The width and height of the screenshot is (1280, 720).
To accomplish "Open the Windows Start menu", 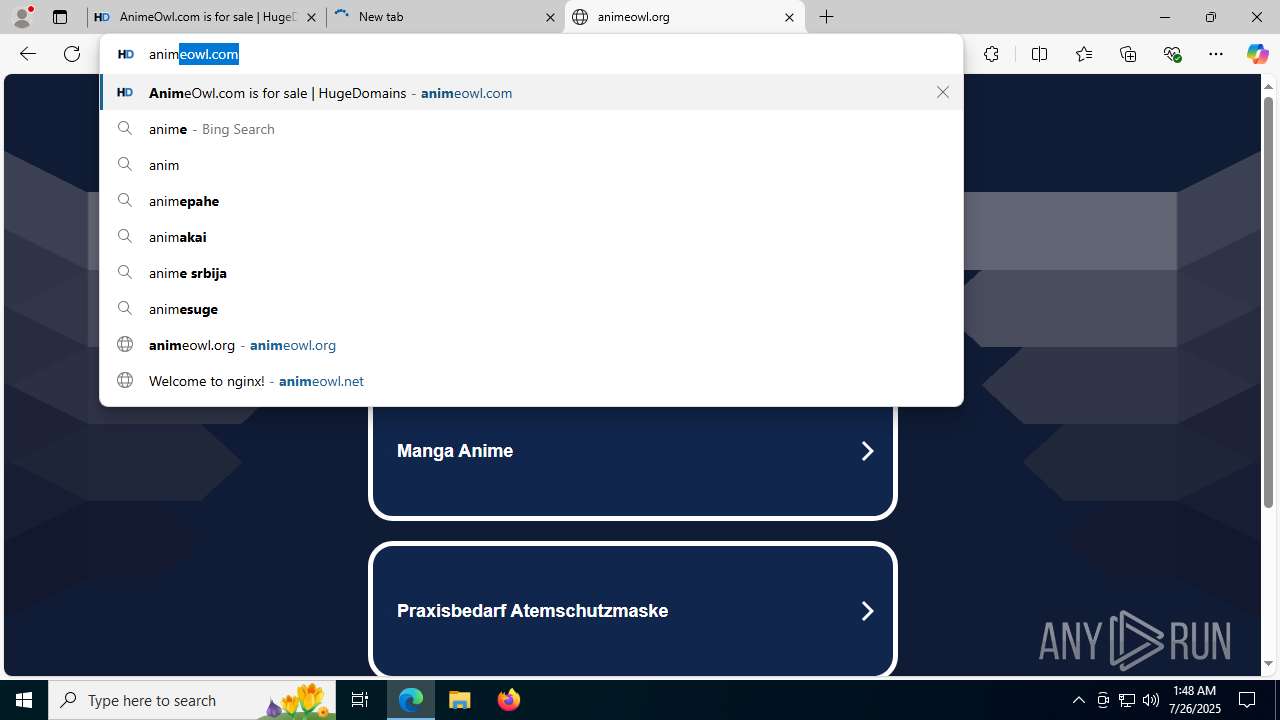I will coord(24,700).
